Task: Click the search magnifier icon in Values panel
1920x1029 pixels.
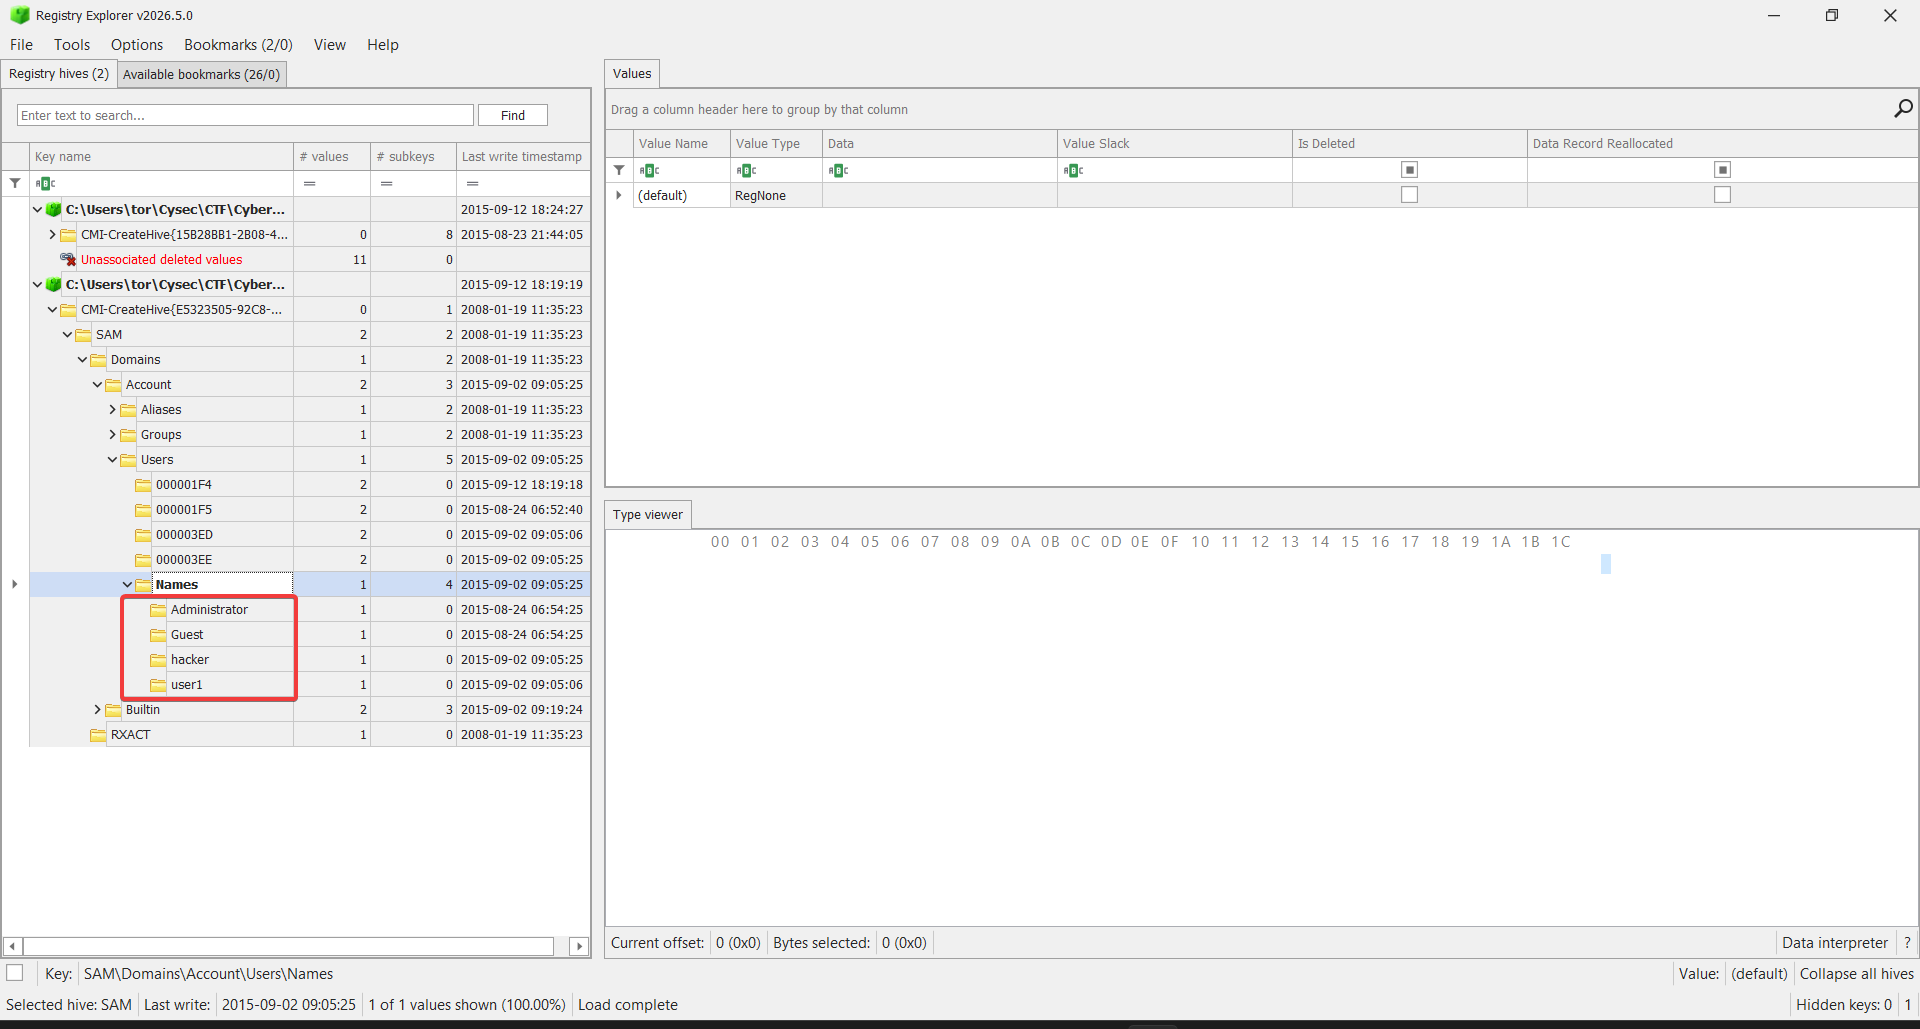Action: [x=1903, y=108]
